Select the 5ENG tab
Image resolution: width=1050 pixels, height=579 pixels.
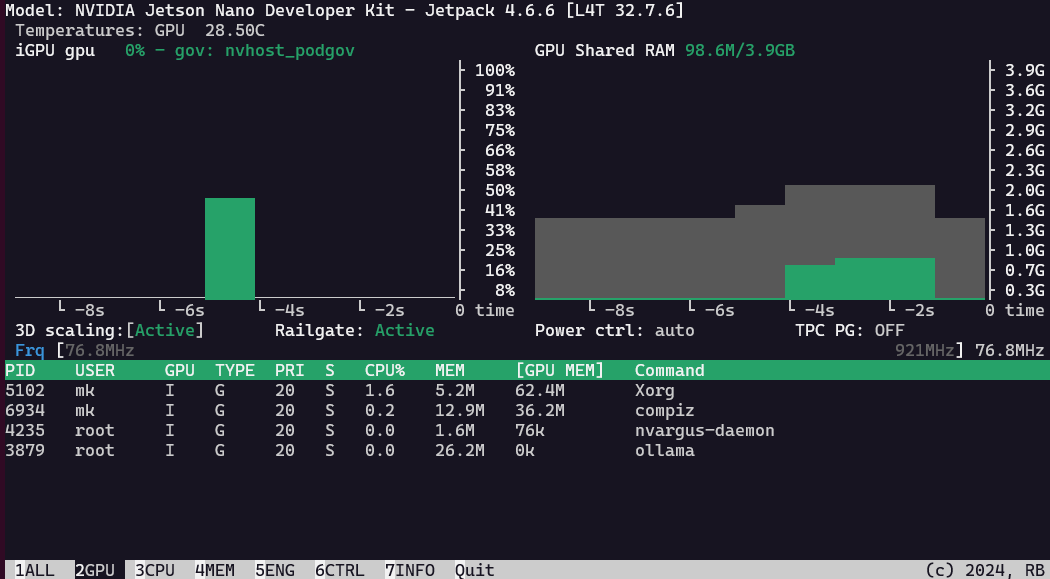pyautogui.click(x=275, y=570)
